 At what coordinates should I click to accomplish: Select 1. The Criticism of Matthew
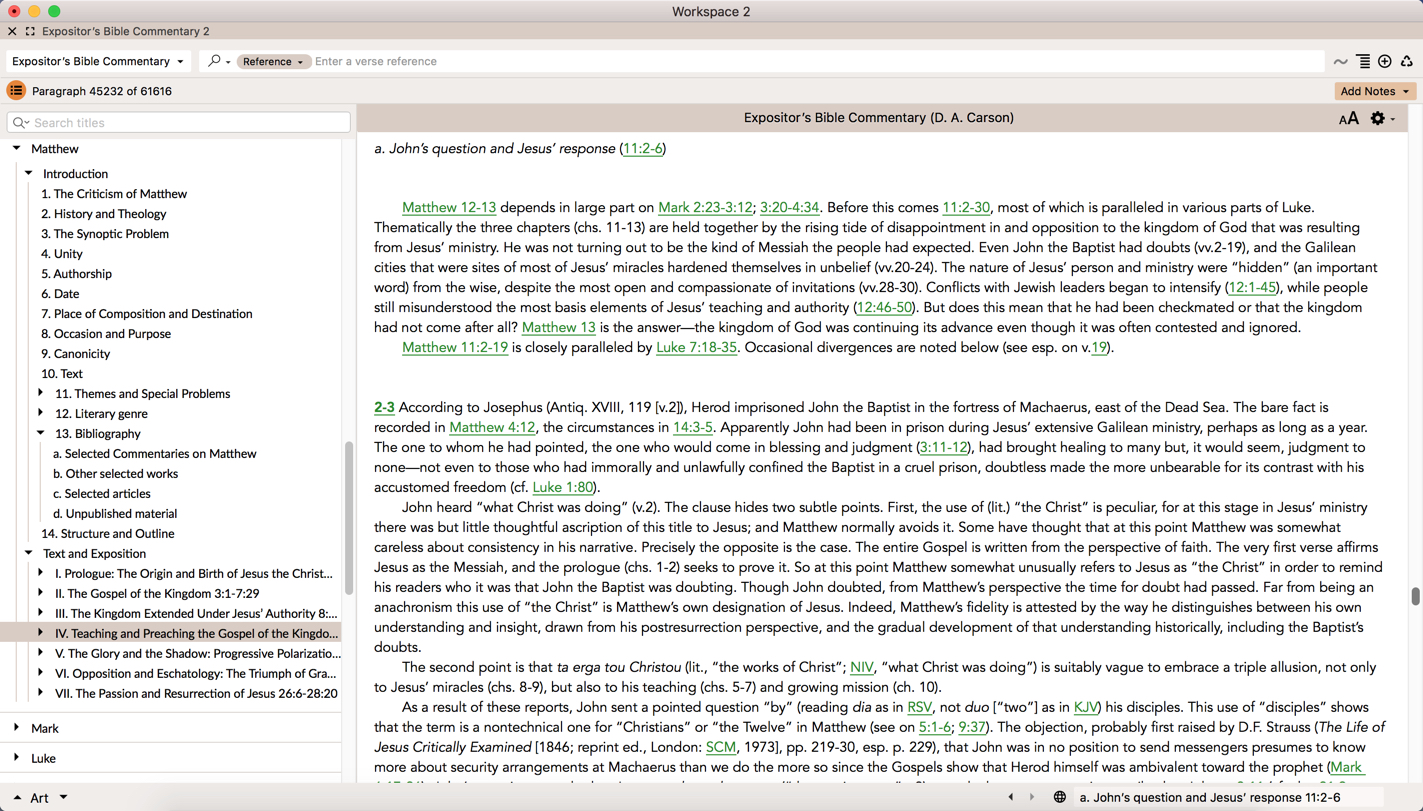pyautogui.click(x=114, y=194)
